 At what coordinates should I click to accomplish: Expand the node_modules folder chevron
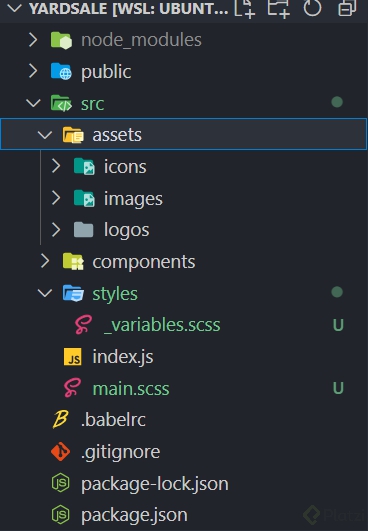point(33,40)
